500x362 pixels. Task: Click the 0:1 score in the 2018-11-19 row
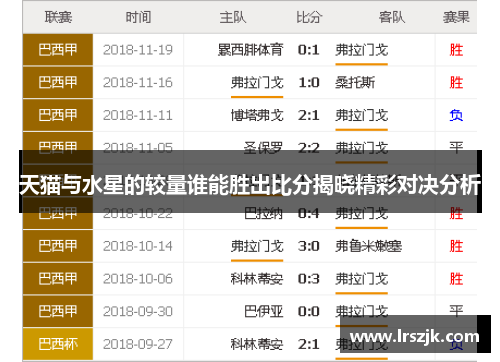click(309, 50)
